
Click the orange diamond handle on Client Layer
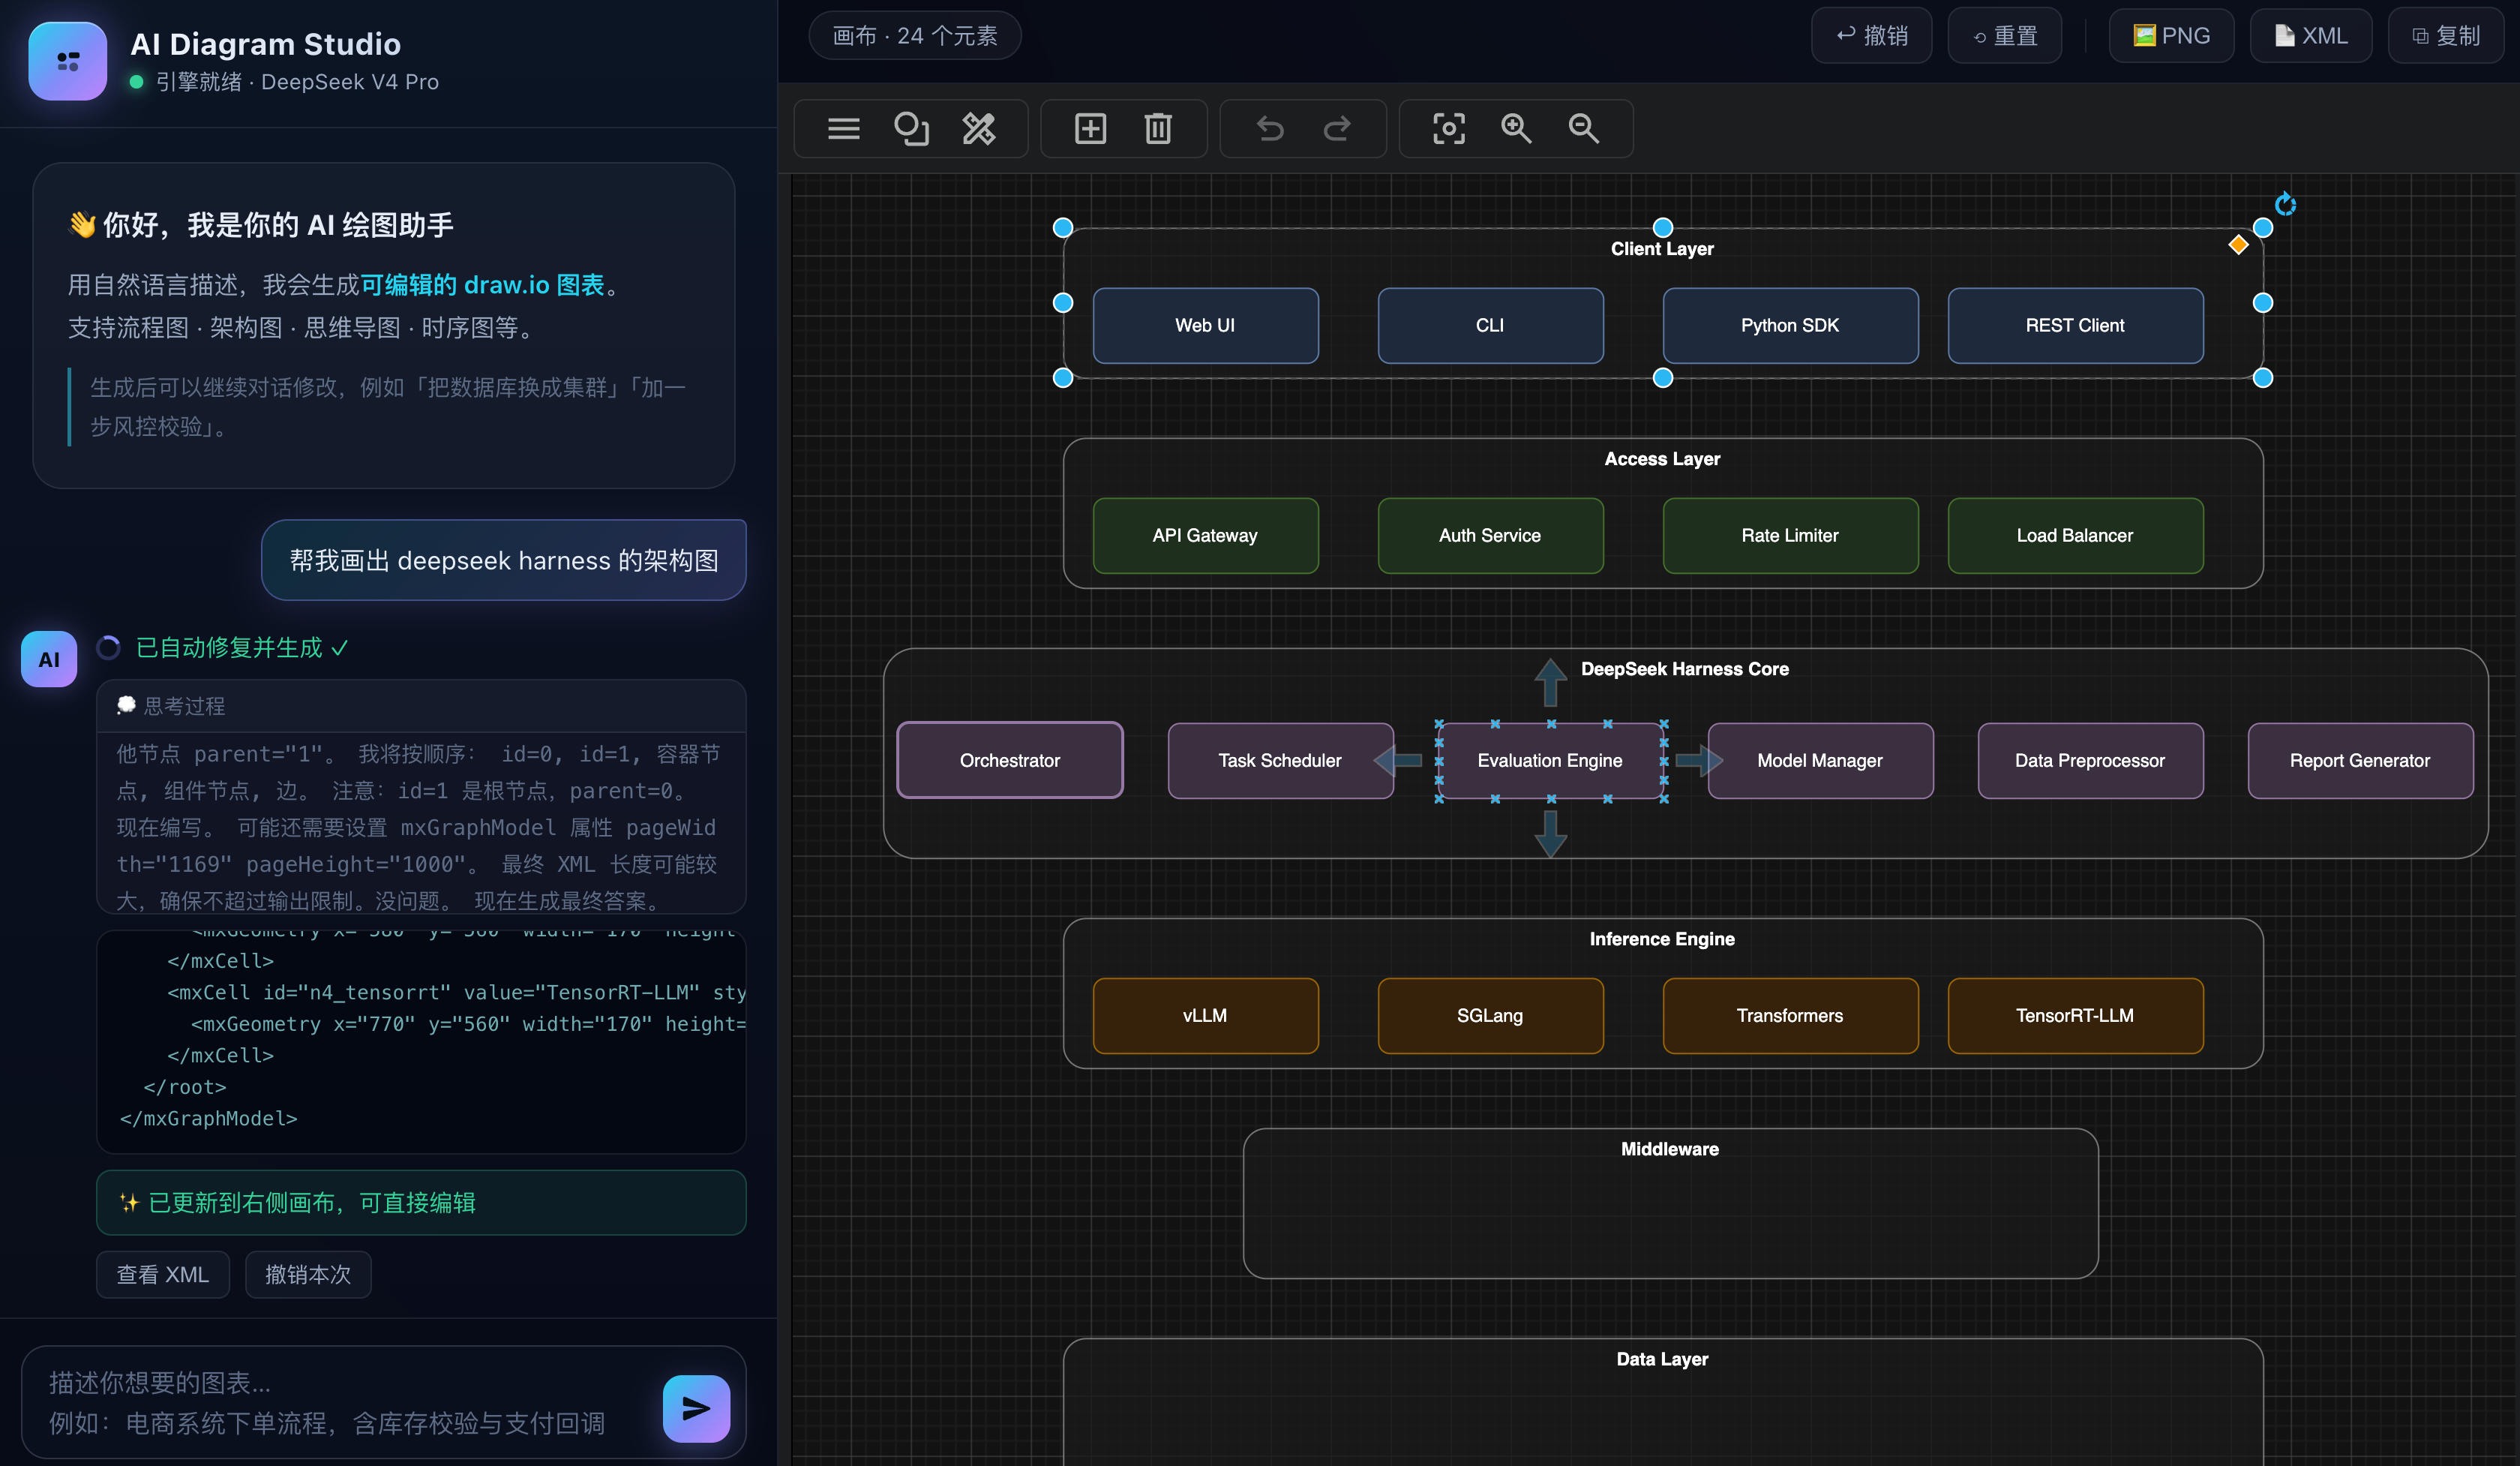pos(2238,245)
